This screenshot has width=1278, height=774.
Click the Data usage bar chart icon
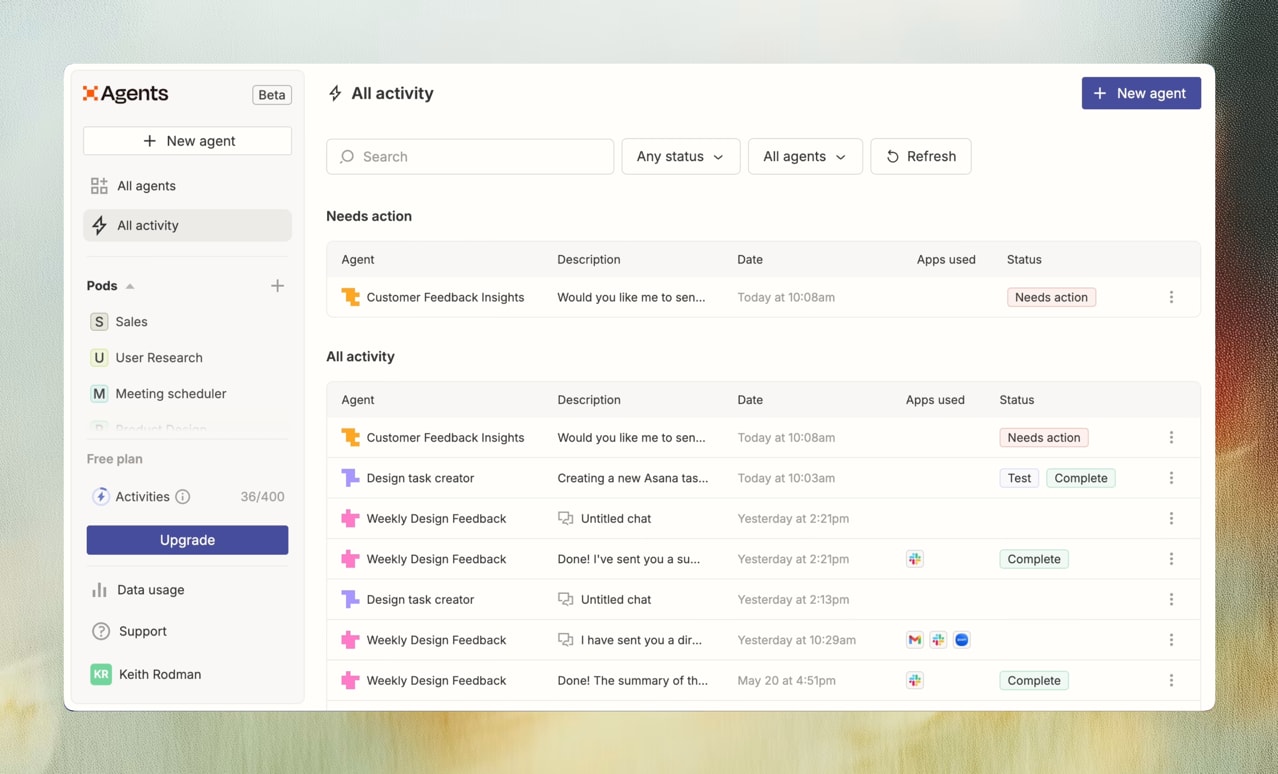(99, 589)
